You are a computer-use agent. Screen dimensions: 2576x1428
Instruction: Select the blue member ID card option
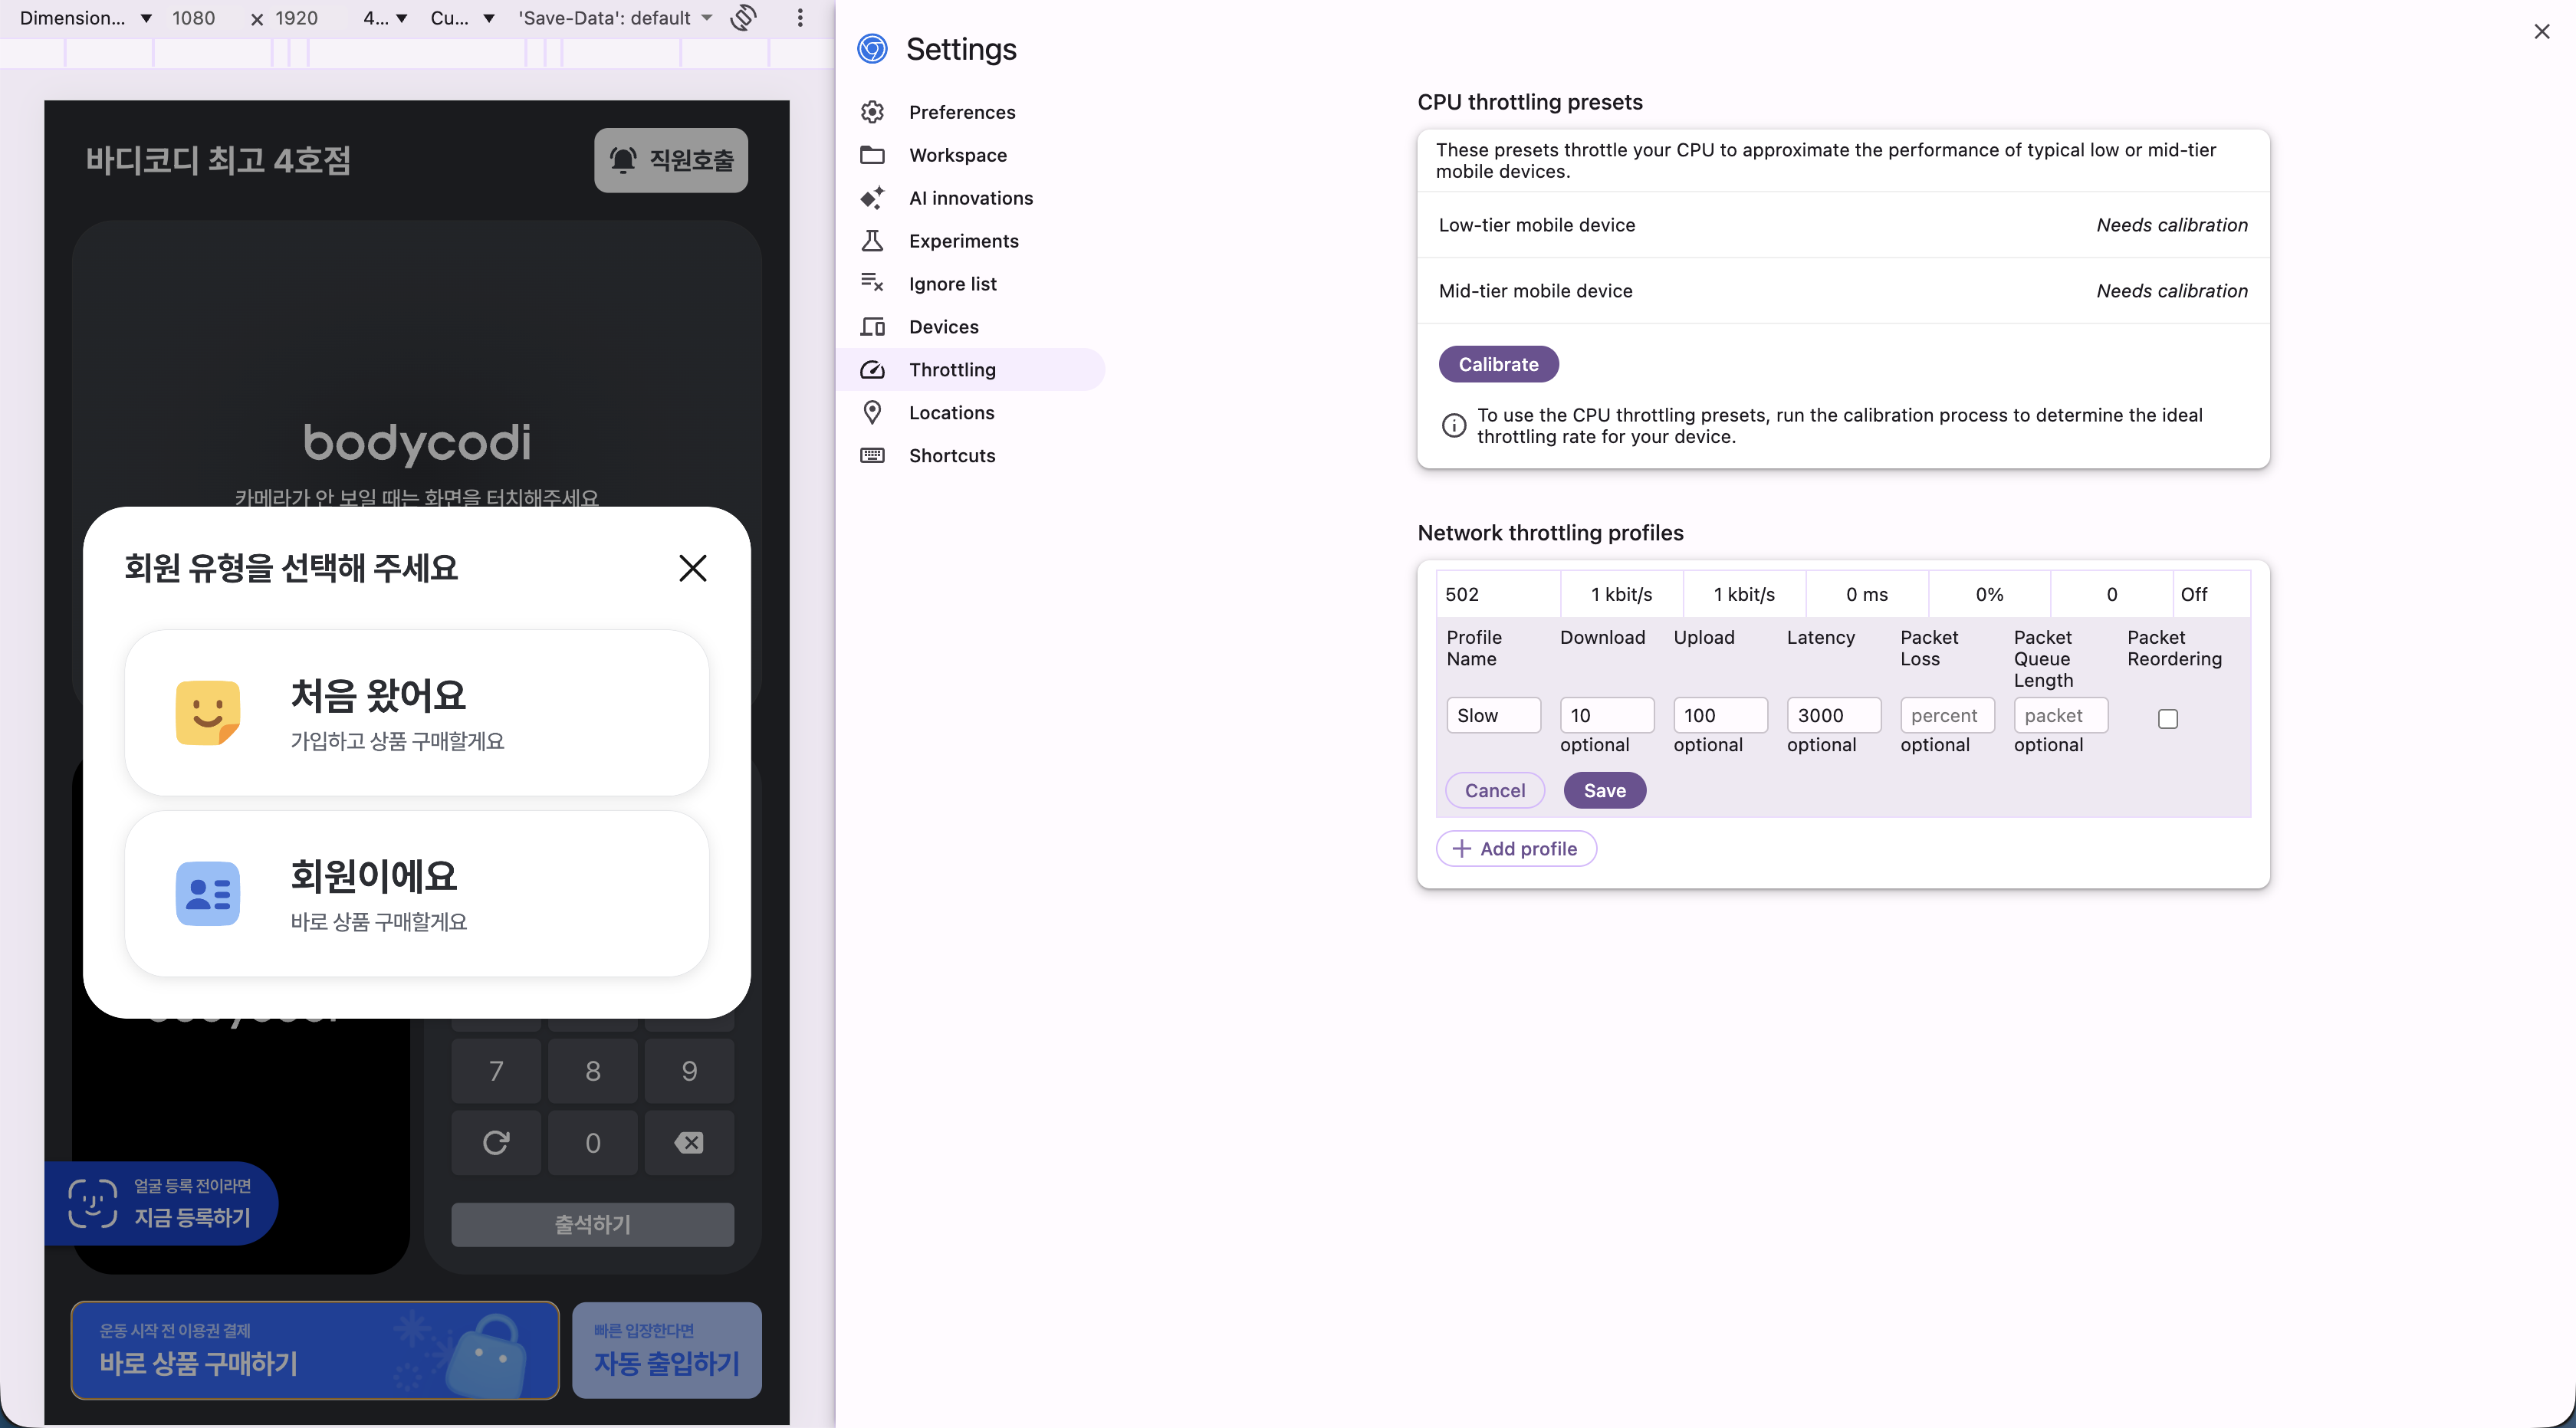click(x=416, y=893)
